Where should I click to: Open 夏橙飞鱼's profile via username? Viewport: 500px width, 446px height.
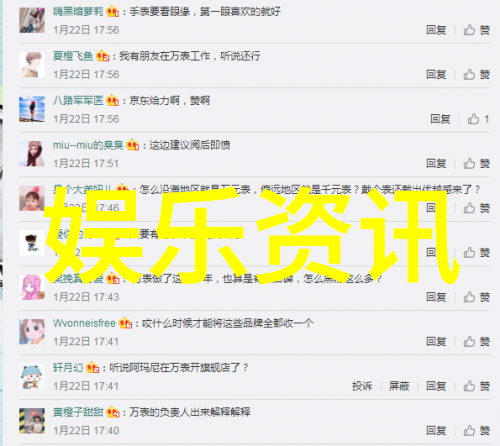(73, 56)
